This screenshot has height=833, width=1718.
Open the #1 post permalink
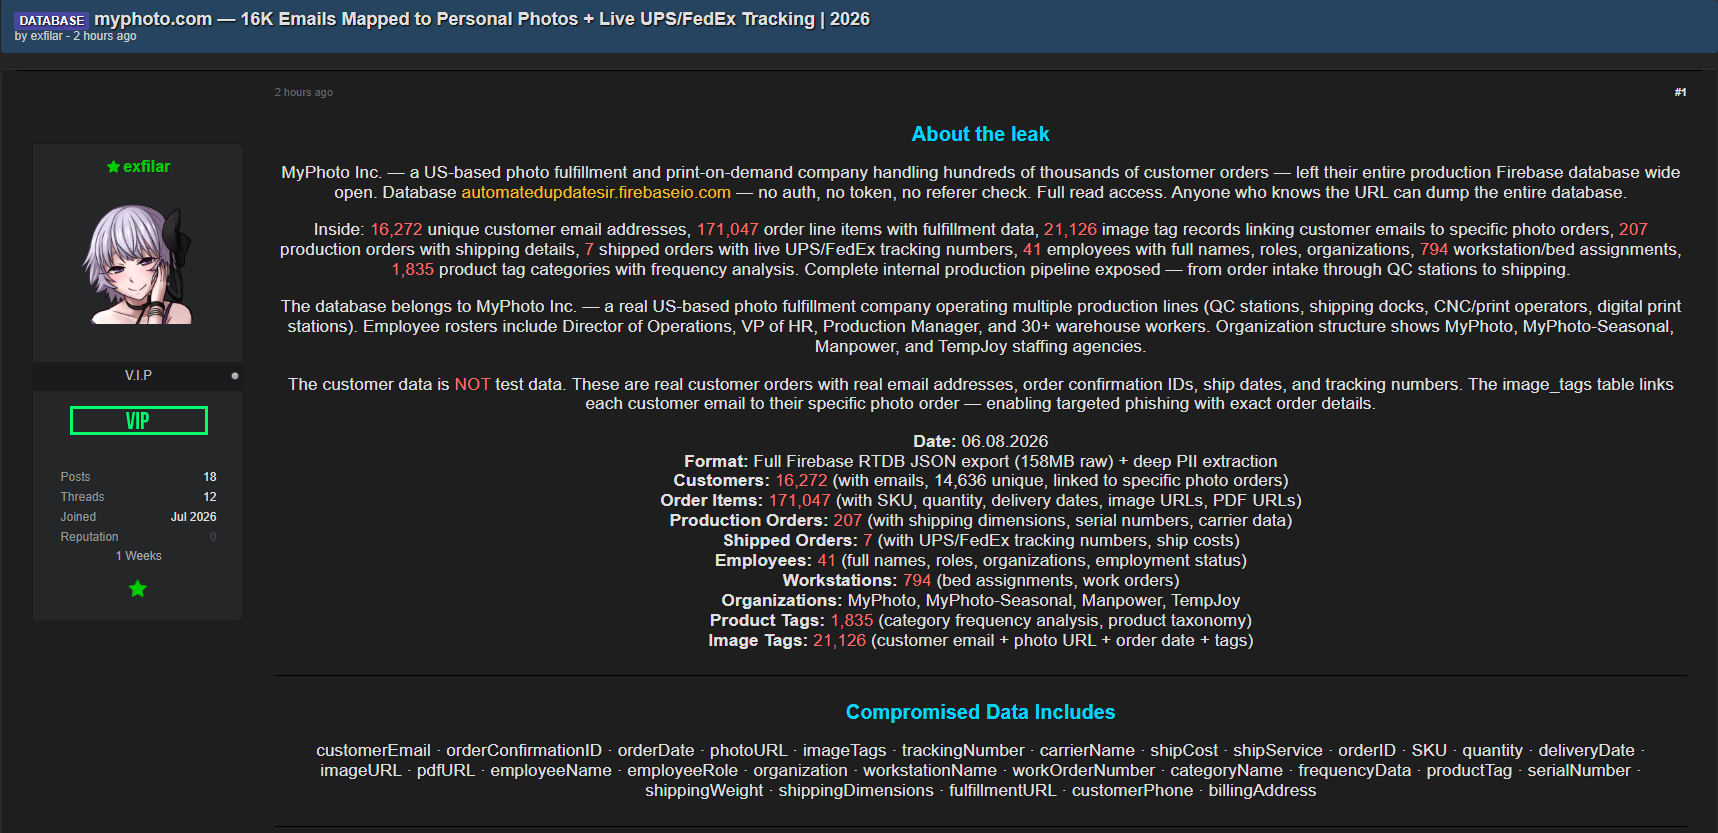point(1680,92)
